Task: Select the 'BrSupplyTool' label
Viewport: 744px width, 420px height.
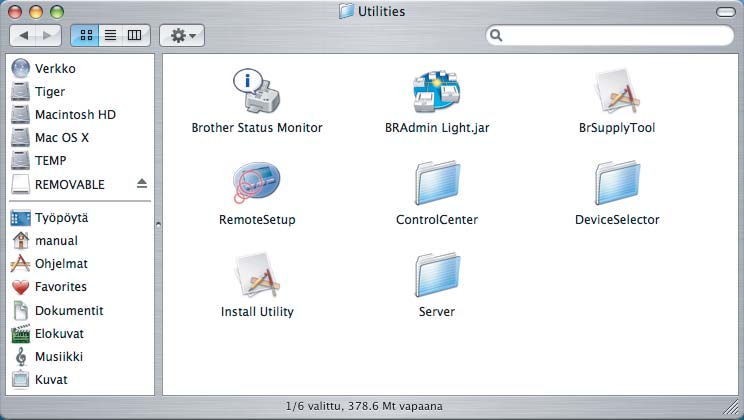Action: (x=617, y=128)
